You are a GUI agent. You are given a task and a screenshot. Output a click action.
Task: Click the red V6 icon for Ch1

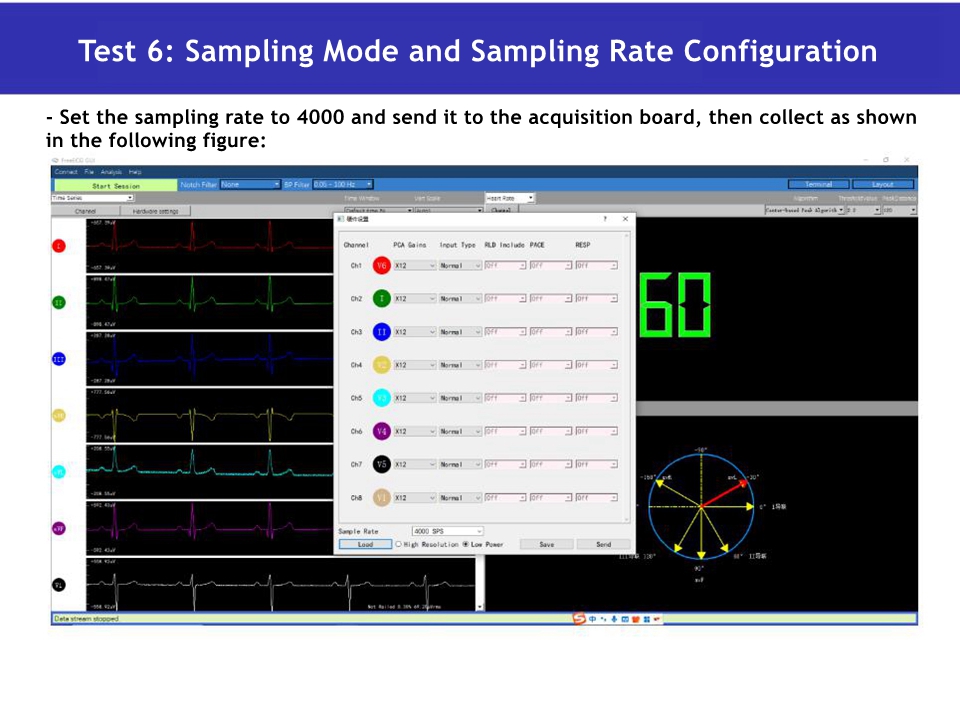point(381,266)
